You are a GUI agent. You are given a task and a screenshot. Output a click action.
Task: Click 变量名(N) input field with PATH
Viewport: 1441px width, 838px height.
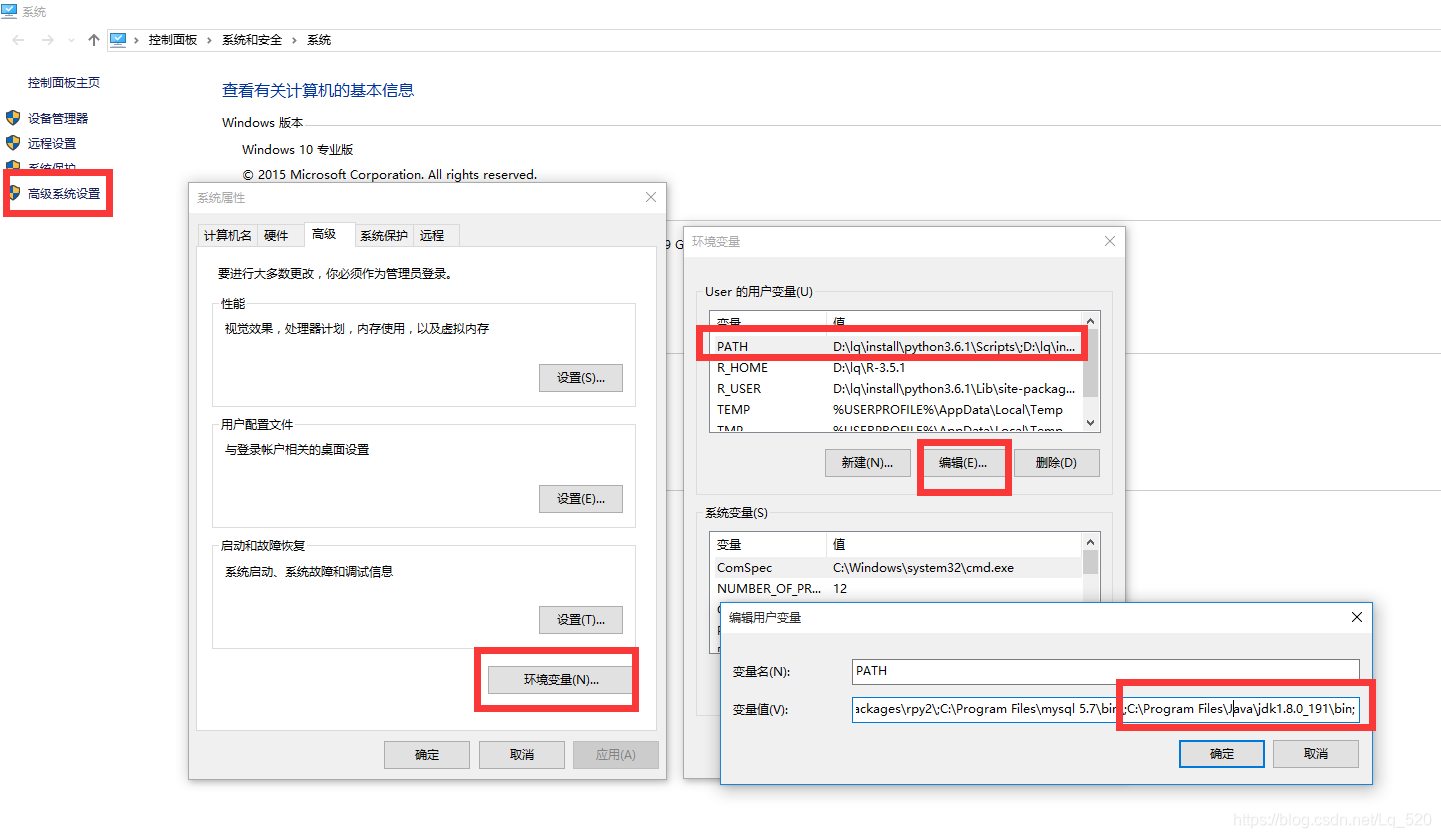coord(1106,671)
